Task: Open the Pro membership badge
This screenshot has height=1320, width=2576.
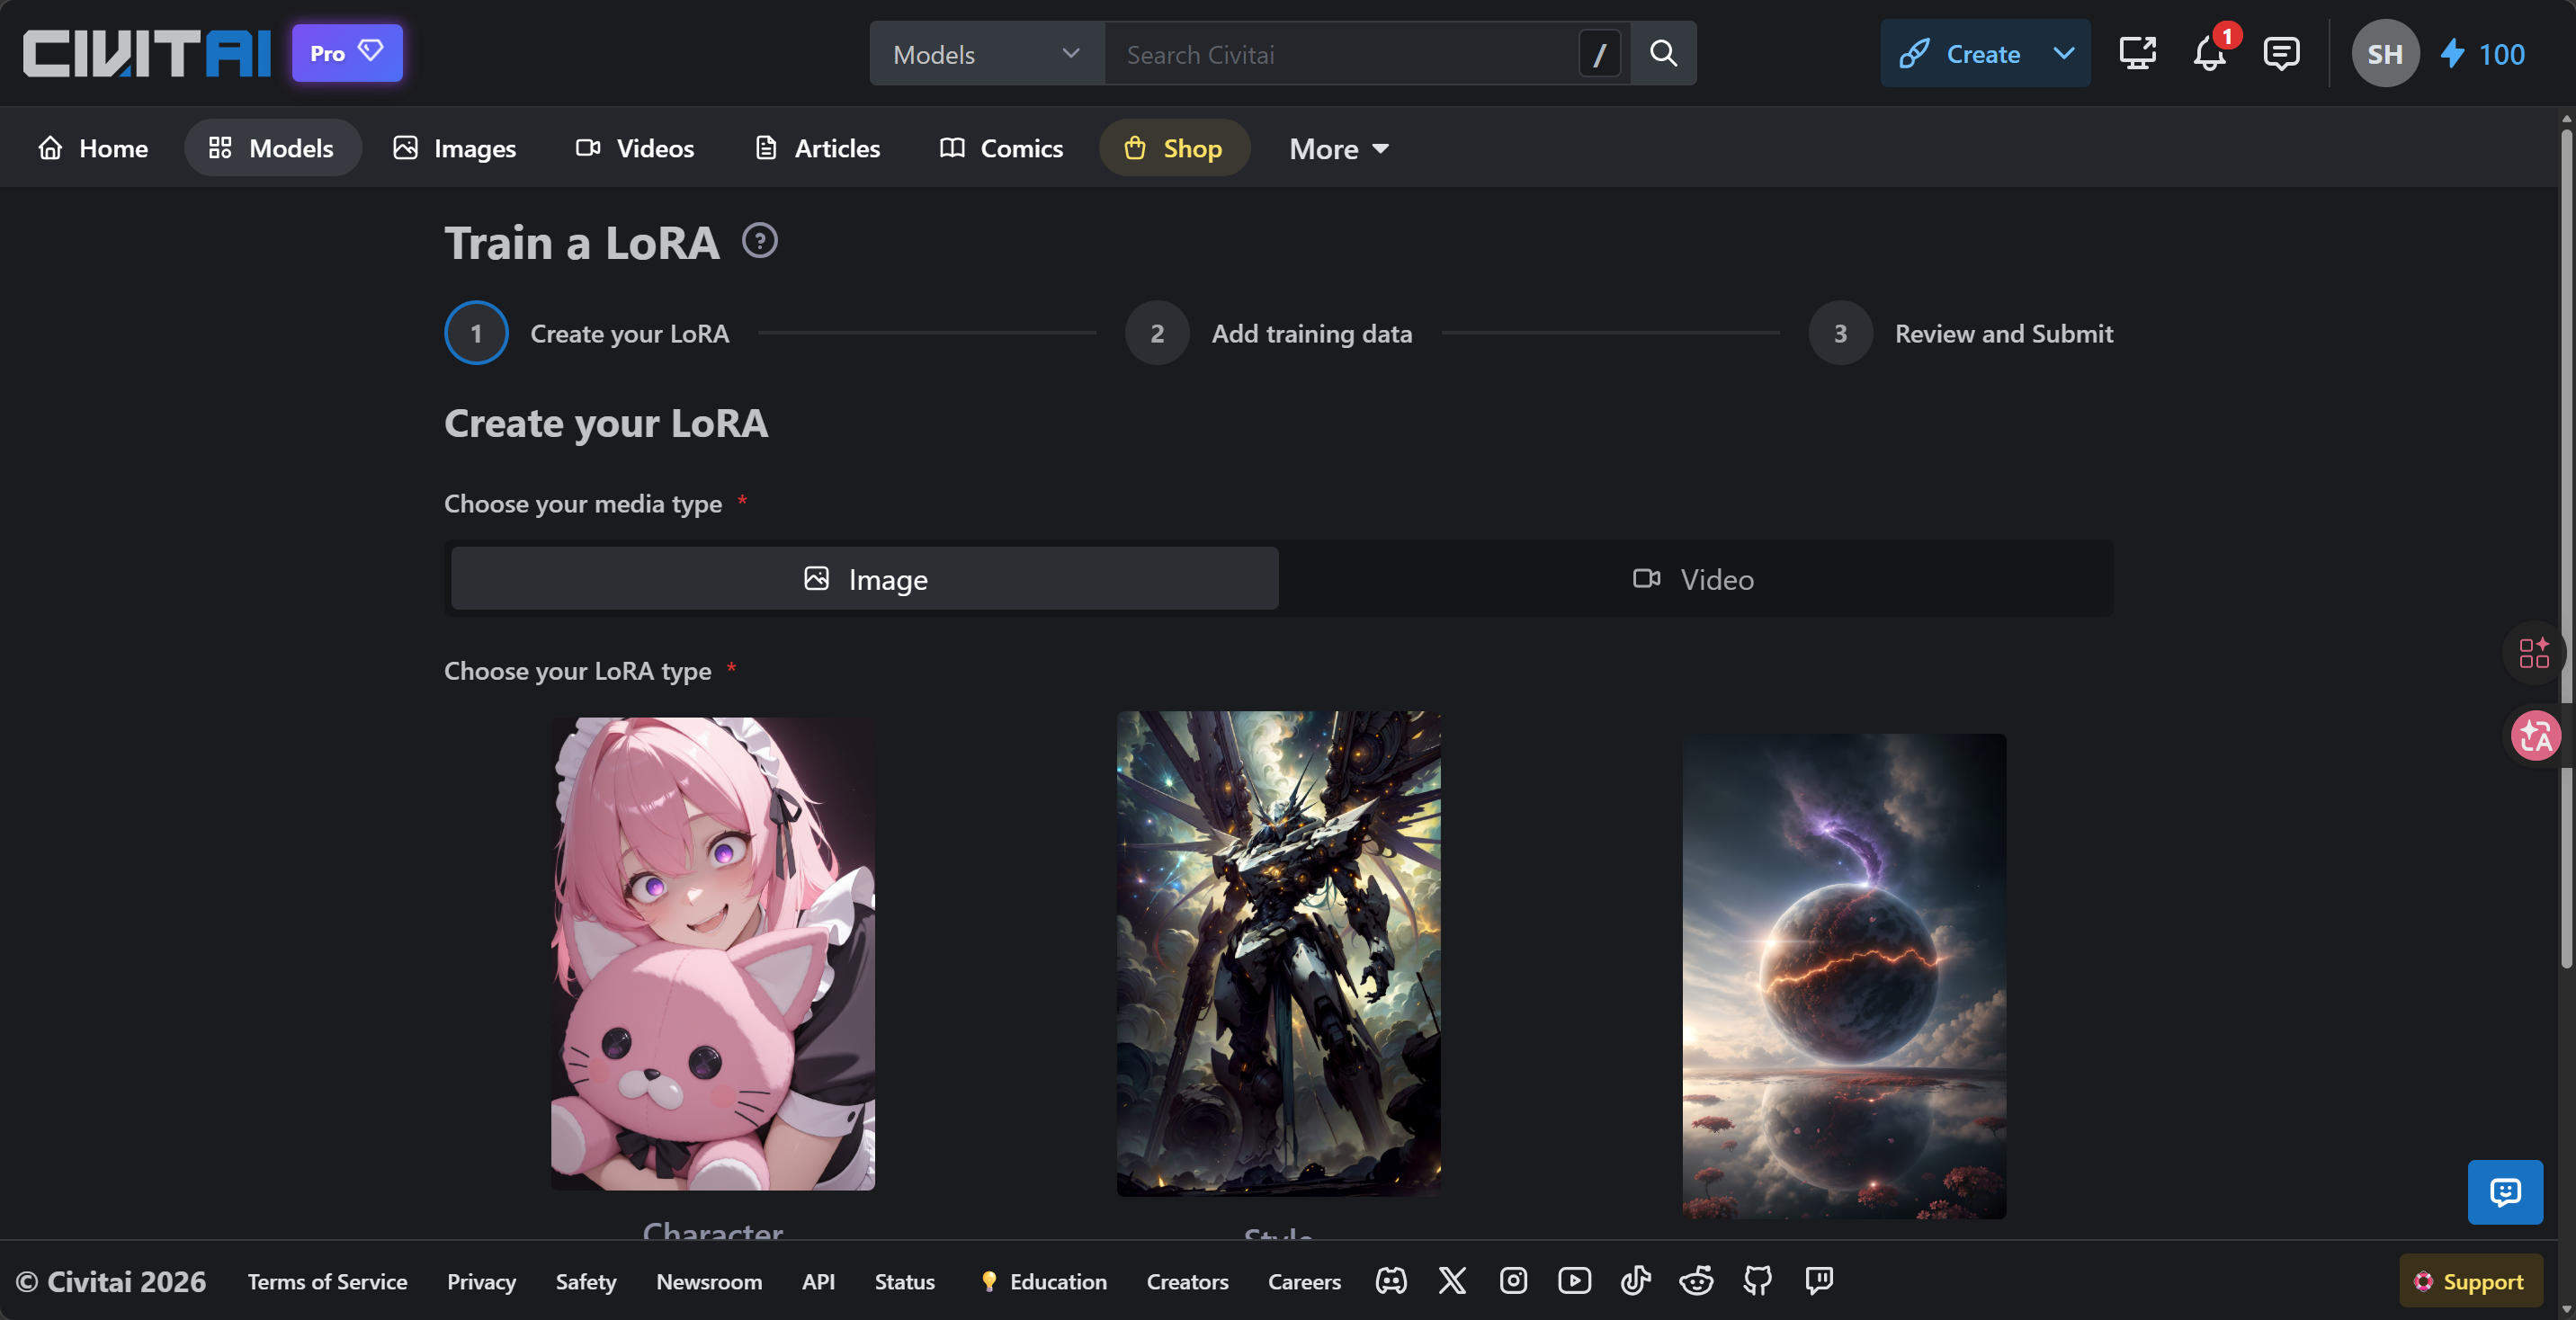Action: pyautogui.click(x=347, y=53)
